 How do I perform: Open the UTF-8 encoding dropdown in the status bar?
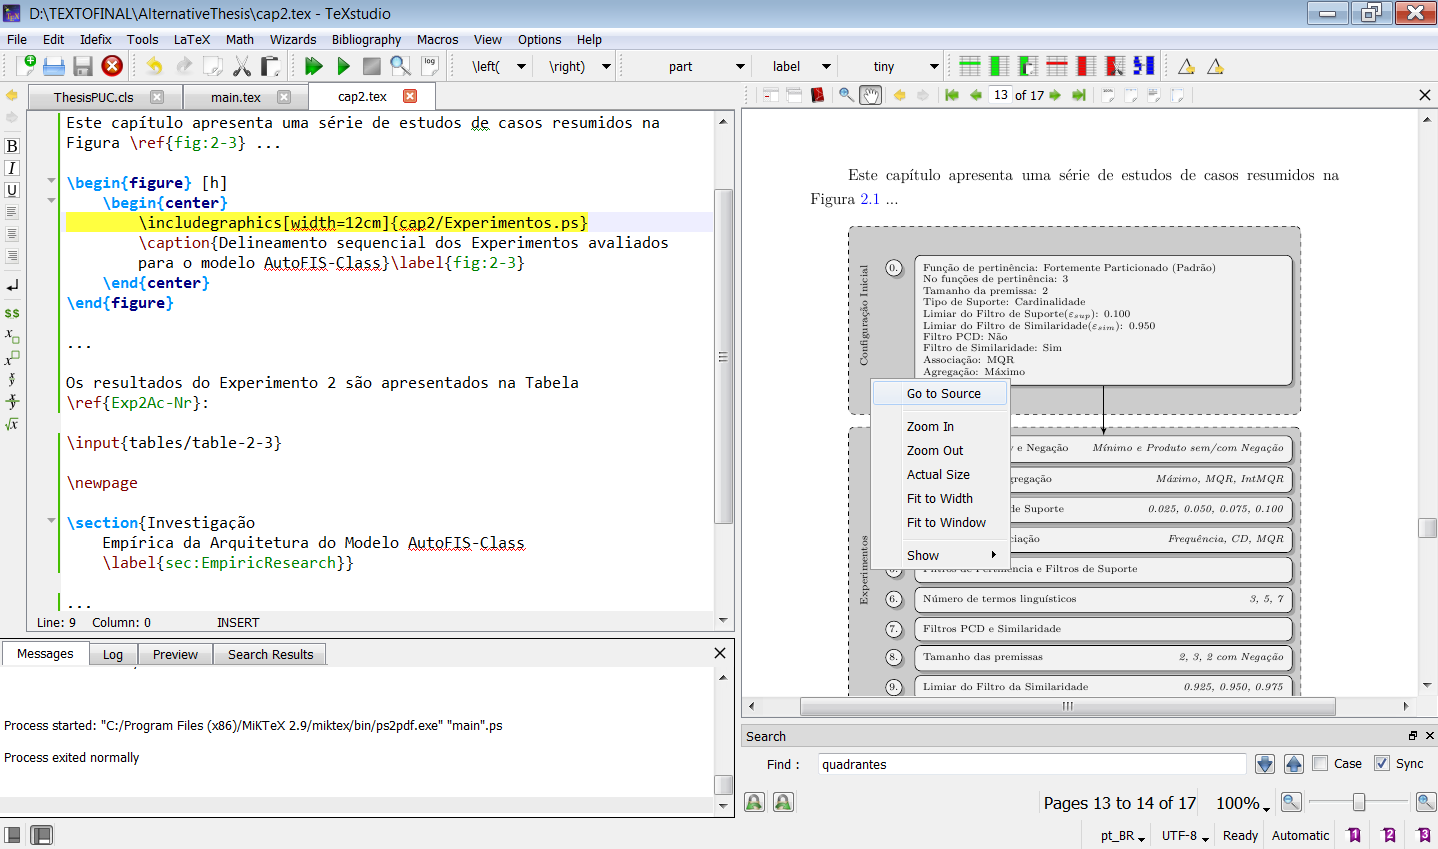coord(1185,835)
